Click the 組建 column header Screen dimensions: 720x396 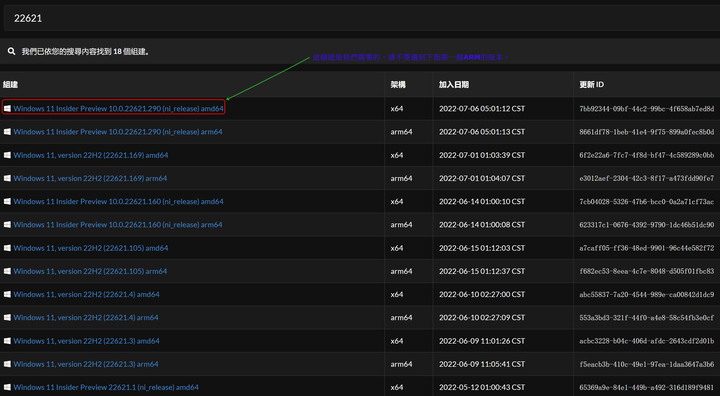tap(11, 85)
